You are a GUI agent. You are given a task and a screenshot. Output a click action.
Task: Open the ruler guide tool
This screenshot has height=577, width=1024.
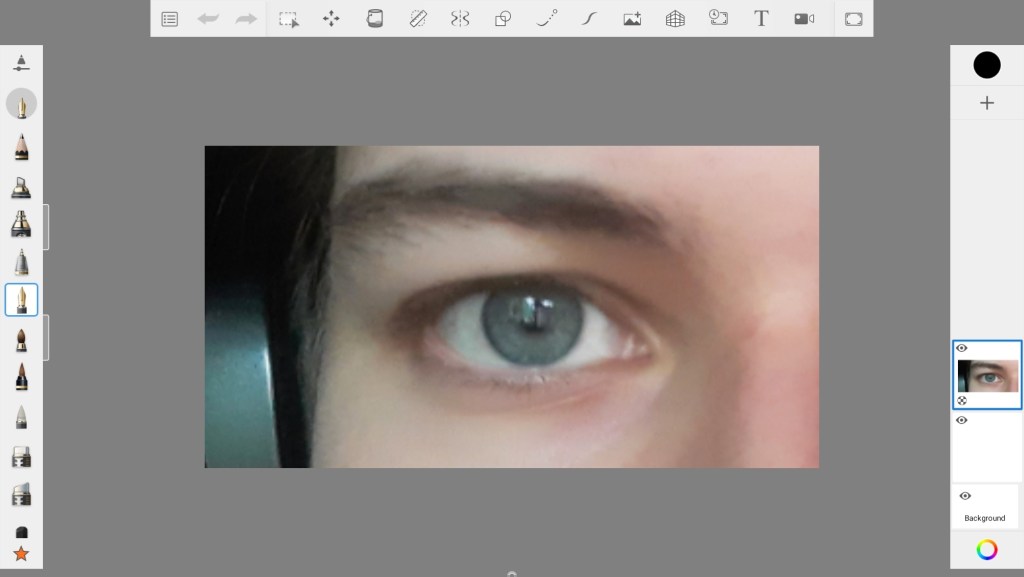(418, 19)
